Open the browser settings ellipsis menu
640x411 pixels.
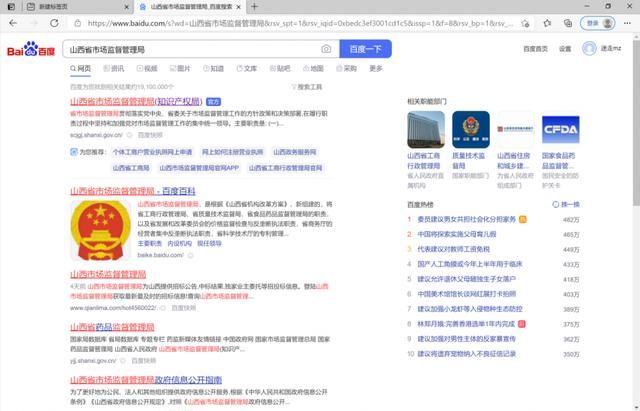[x=627, y=23]
